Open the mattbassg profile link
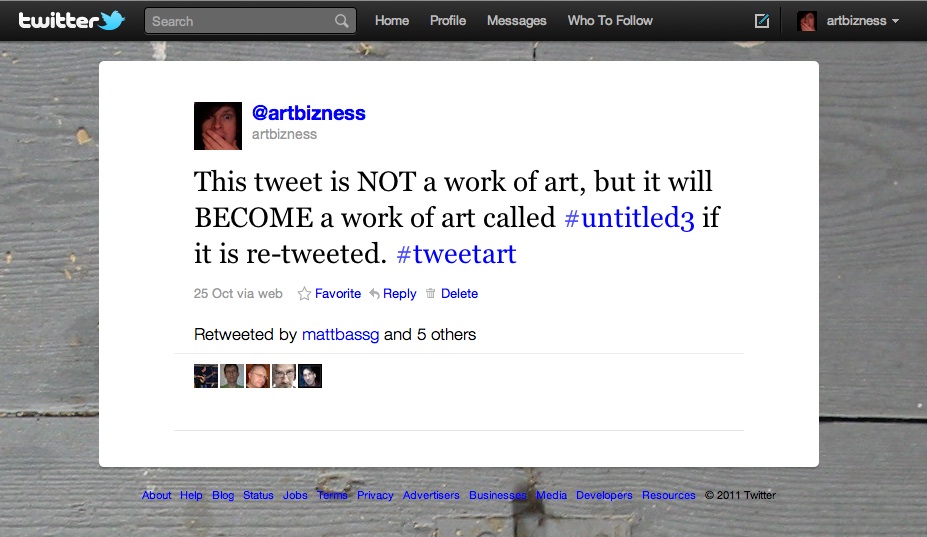This screenshot has width=927, height=537. [x=341, y=335]
